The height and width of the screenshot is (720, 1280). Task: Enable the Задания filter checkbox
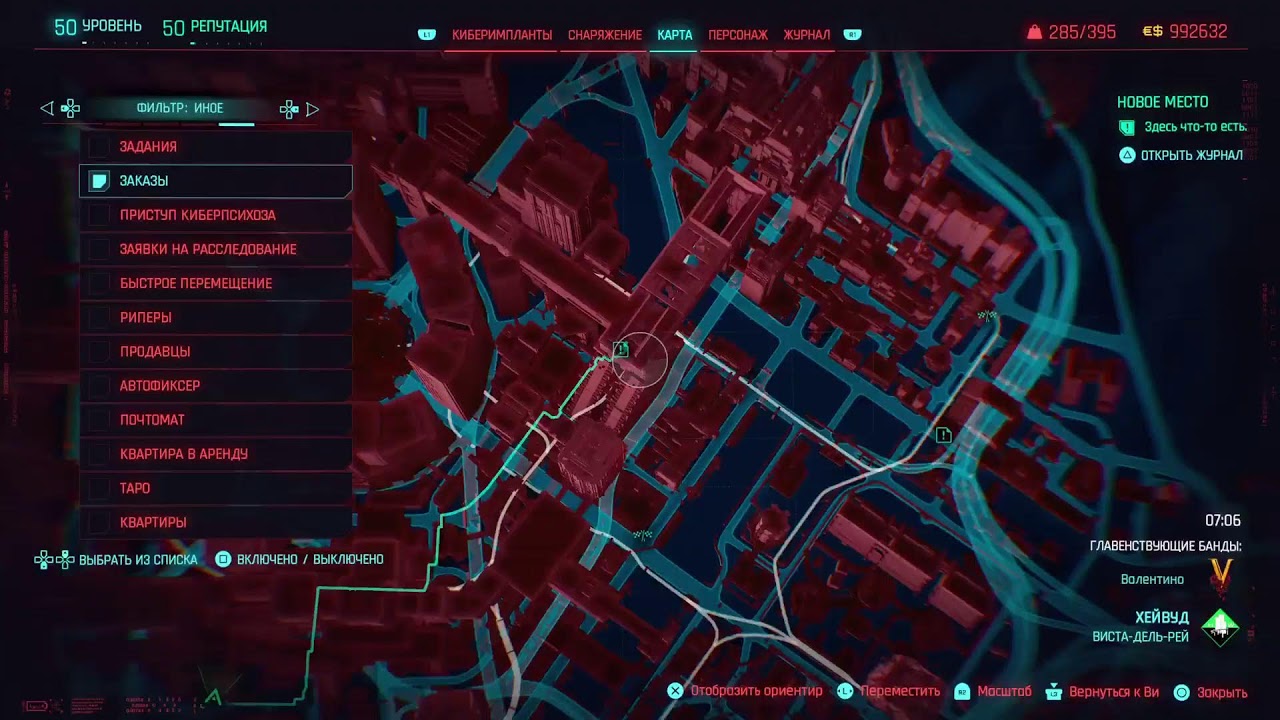99,147
